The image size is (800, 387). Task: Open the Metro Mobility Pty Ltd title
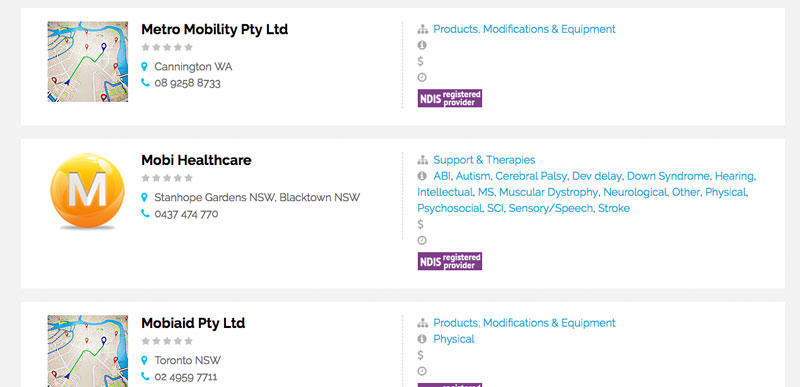tap(214, 30)
